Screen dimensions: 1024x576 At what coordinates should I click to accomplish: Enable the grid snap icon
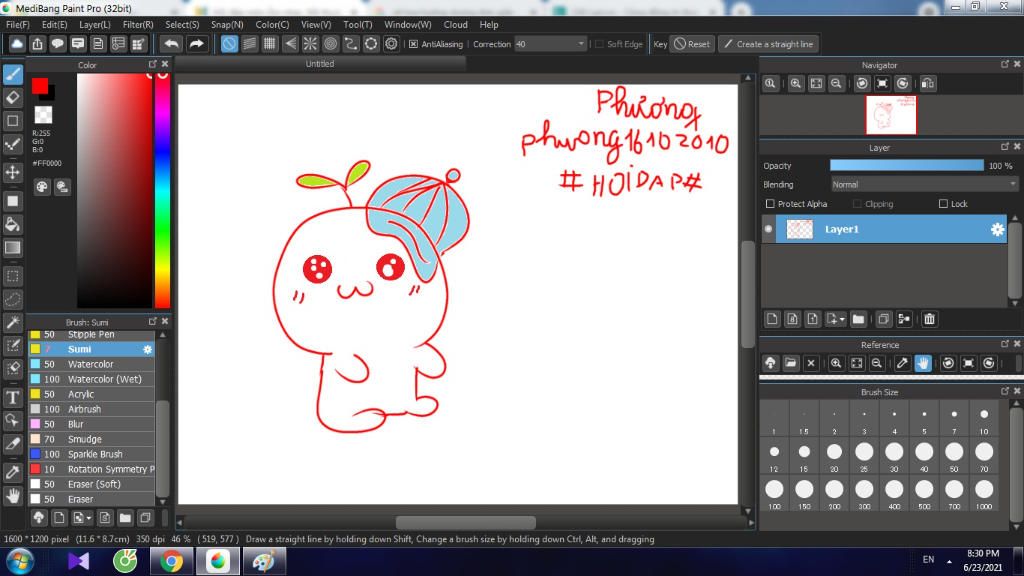pos(270,44)
